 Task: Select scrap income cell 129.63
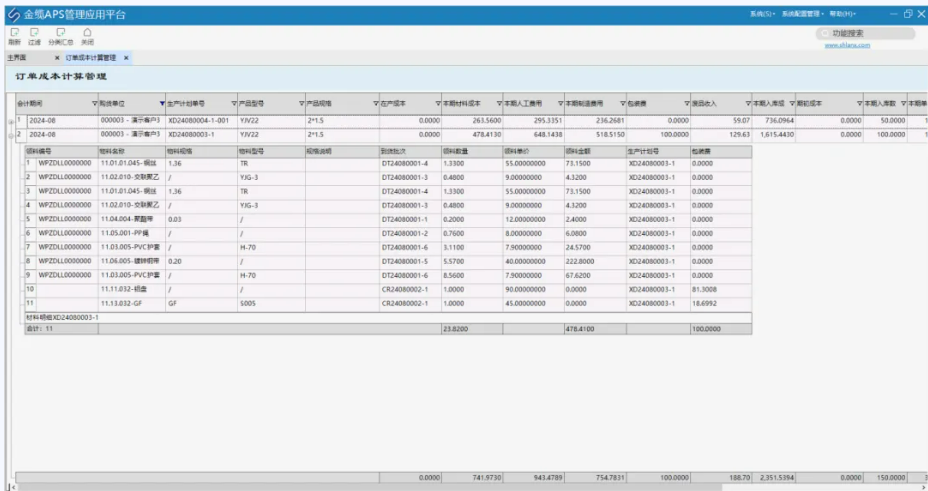pyautogui.click(x=721, y=135)
